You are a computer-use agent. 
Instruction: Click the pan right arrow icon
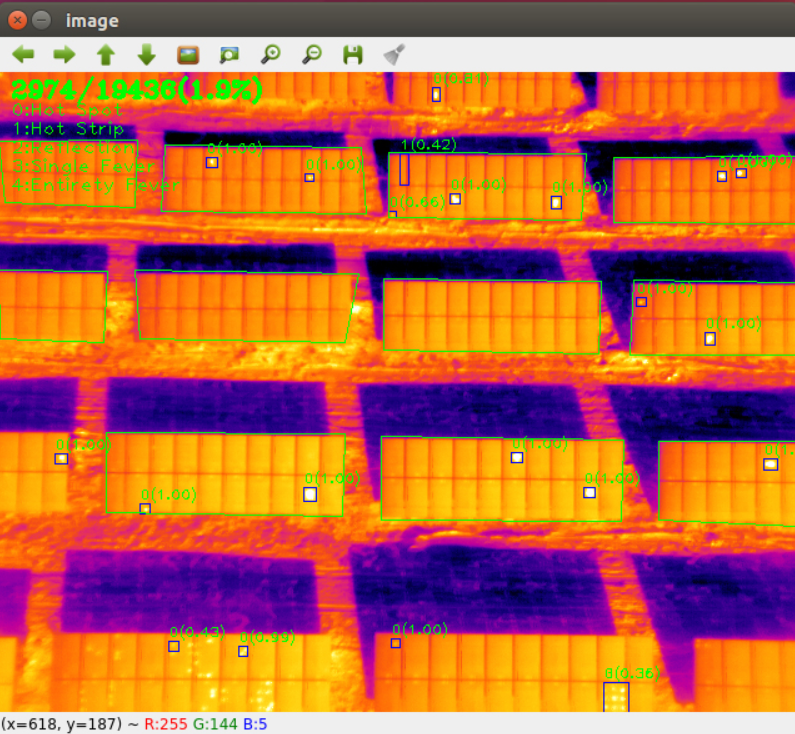(64, 54)
